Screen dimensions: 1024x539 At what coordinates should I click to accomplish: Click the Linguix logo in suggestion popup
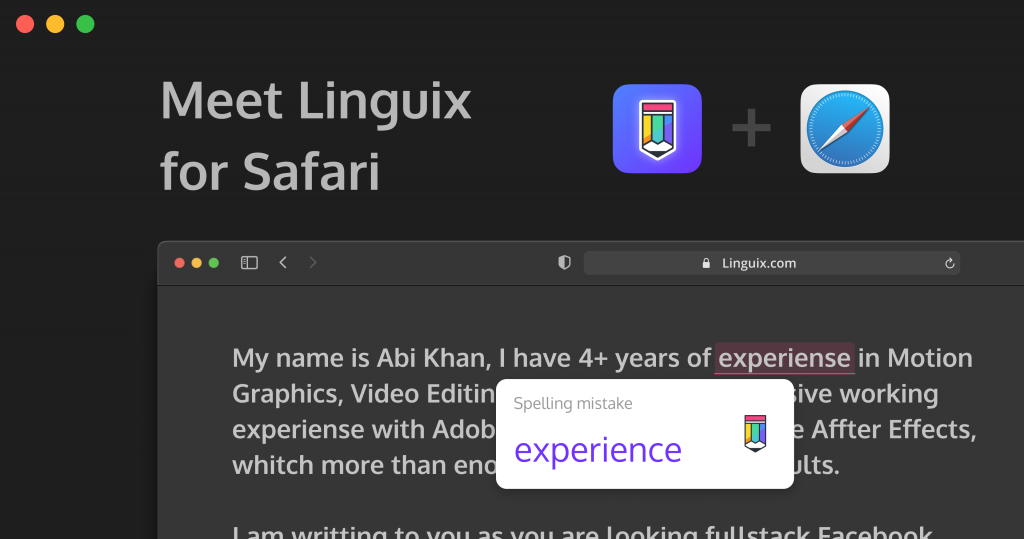(755, 433)
